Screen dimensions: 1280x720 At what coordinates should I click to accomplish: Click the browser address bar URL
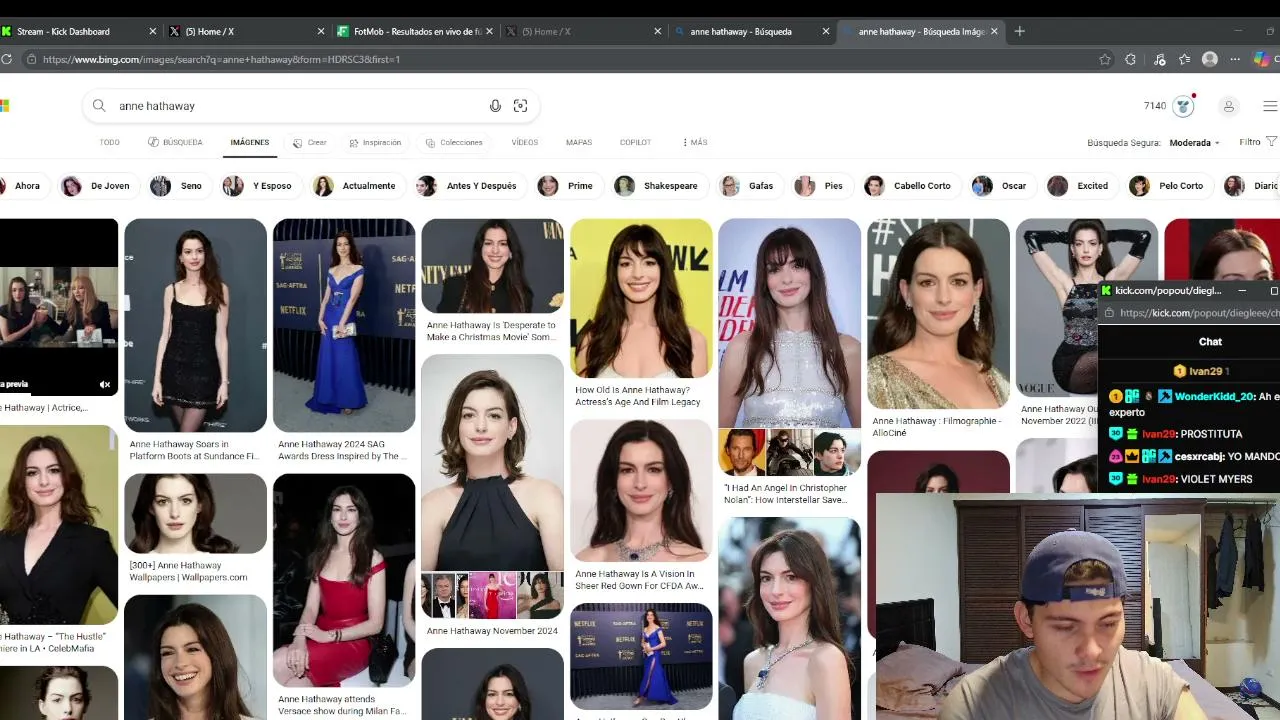(221, 59)
